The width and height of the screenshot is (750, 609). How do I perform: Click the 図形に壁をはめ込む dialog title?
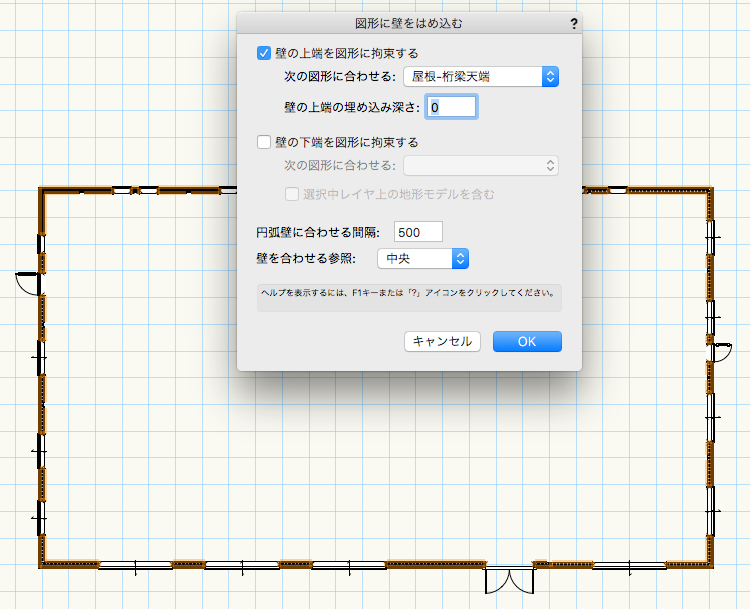point(408,23)
